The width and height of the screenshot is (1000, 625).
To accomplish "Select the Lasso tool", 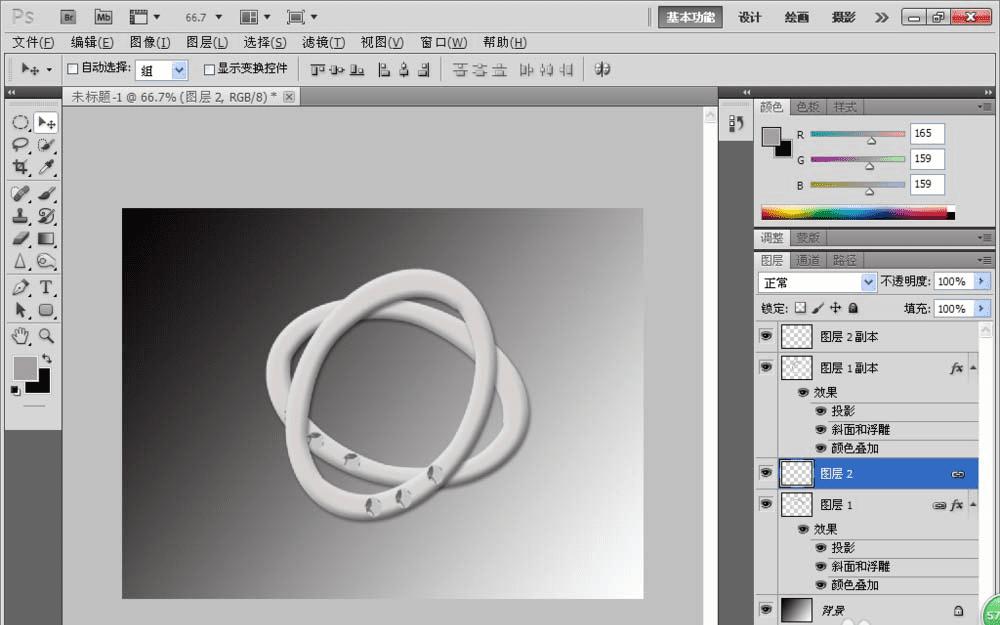I will tap(21, 145).
